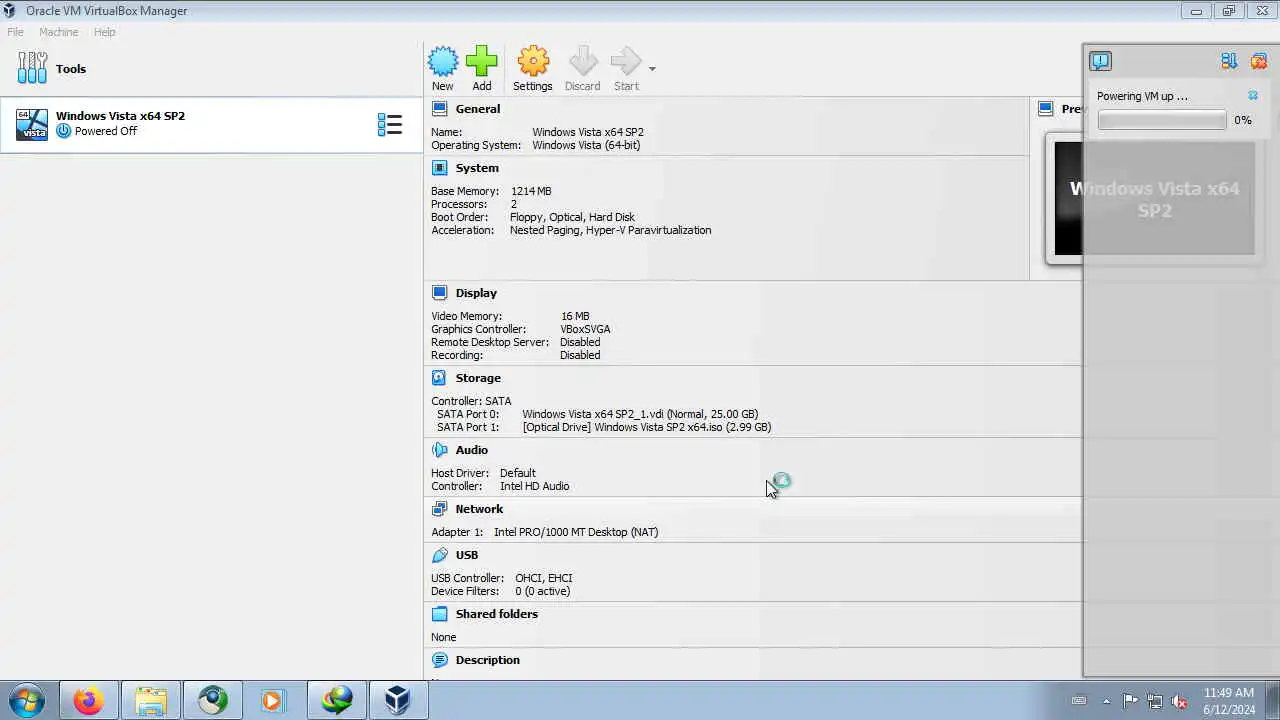Select the Tools item in left pane
Screen dimensions: 1280x720
pyautogui.click(x=211, y=69)
